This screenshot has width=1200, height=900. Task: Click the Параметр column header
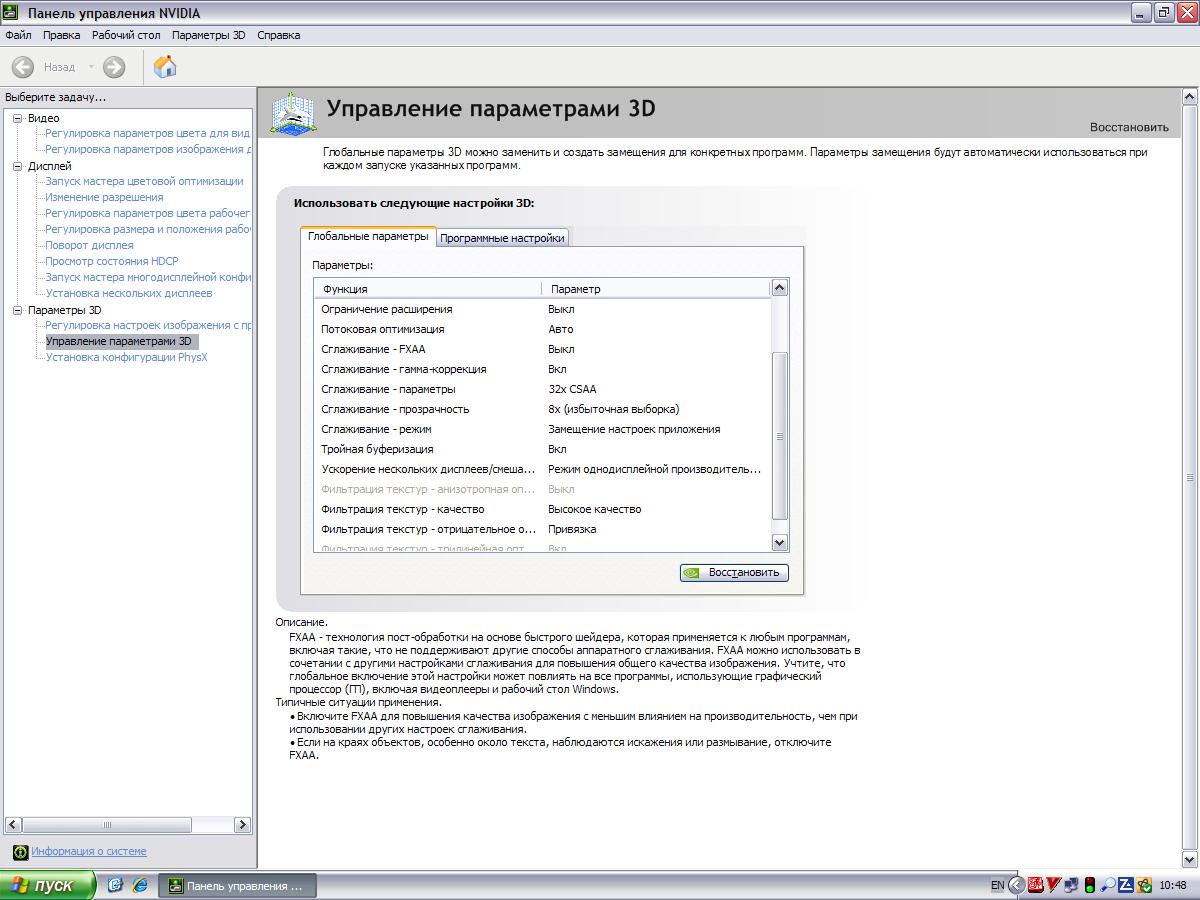coord(656,289)
